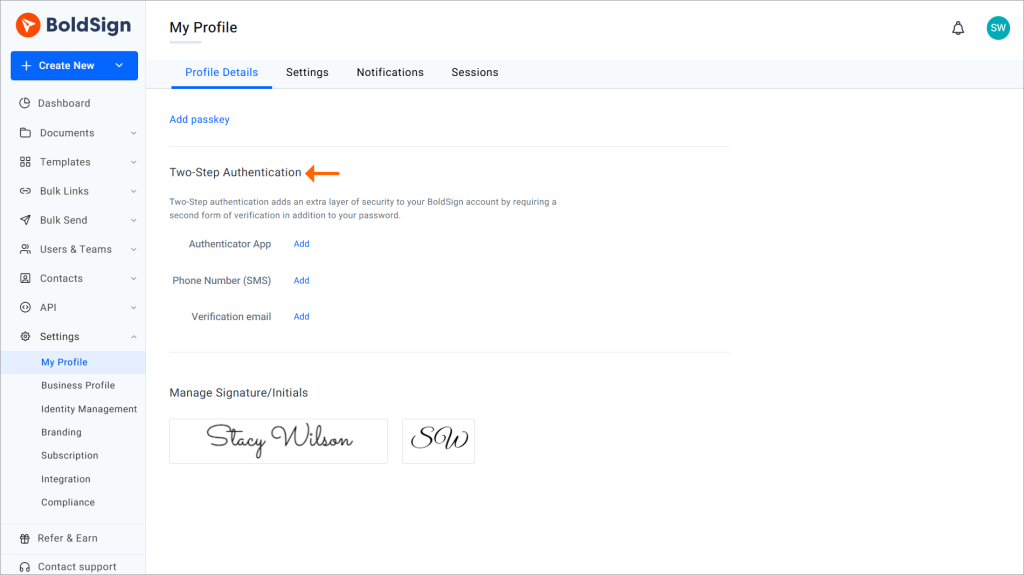Click the Contacts card icon
Screen dimensions: 1024x575
(x=25, y=278)
